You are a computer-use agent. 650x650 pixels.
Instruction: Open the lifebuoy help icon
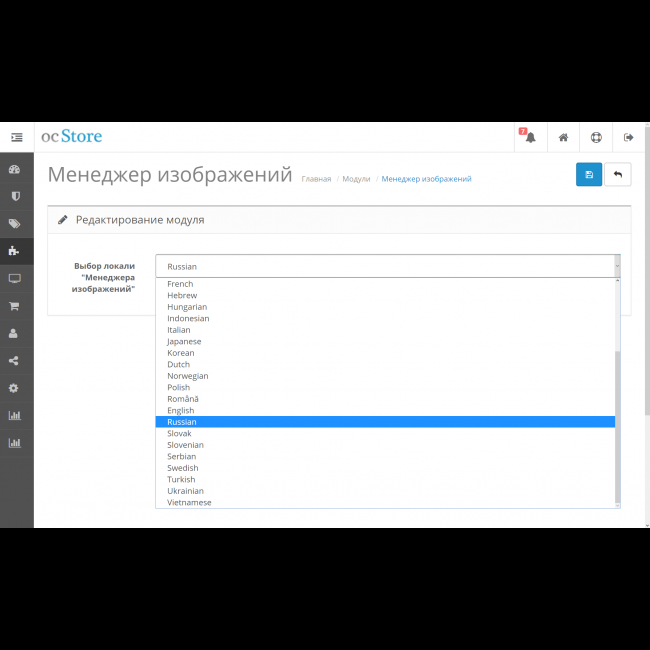coord(596,137)
